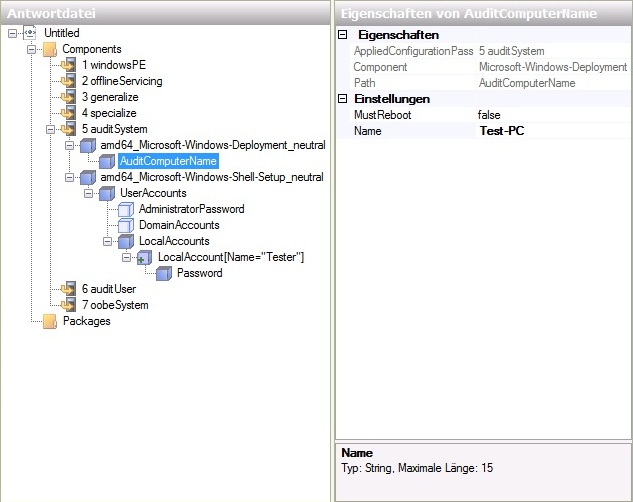Click the Components folder icon

pyautogui.click(x=50, y=49)
